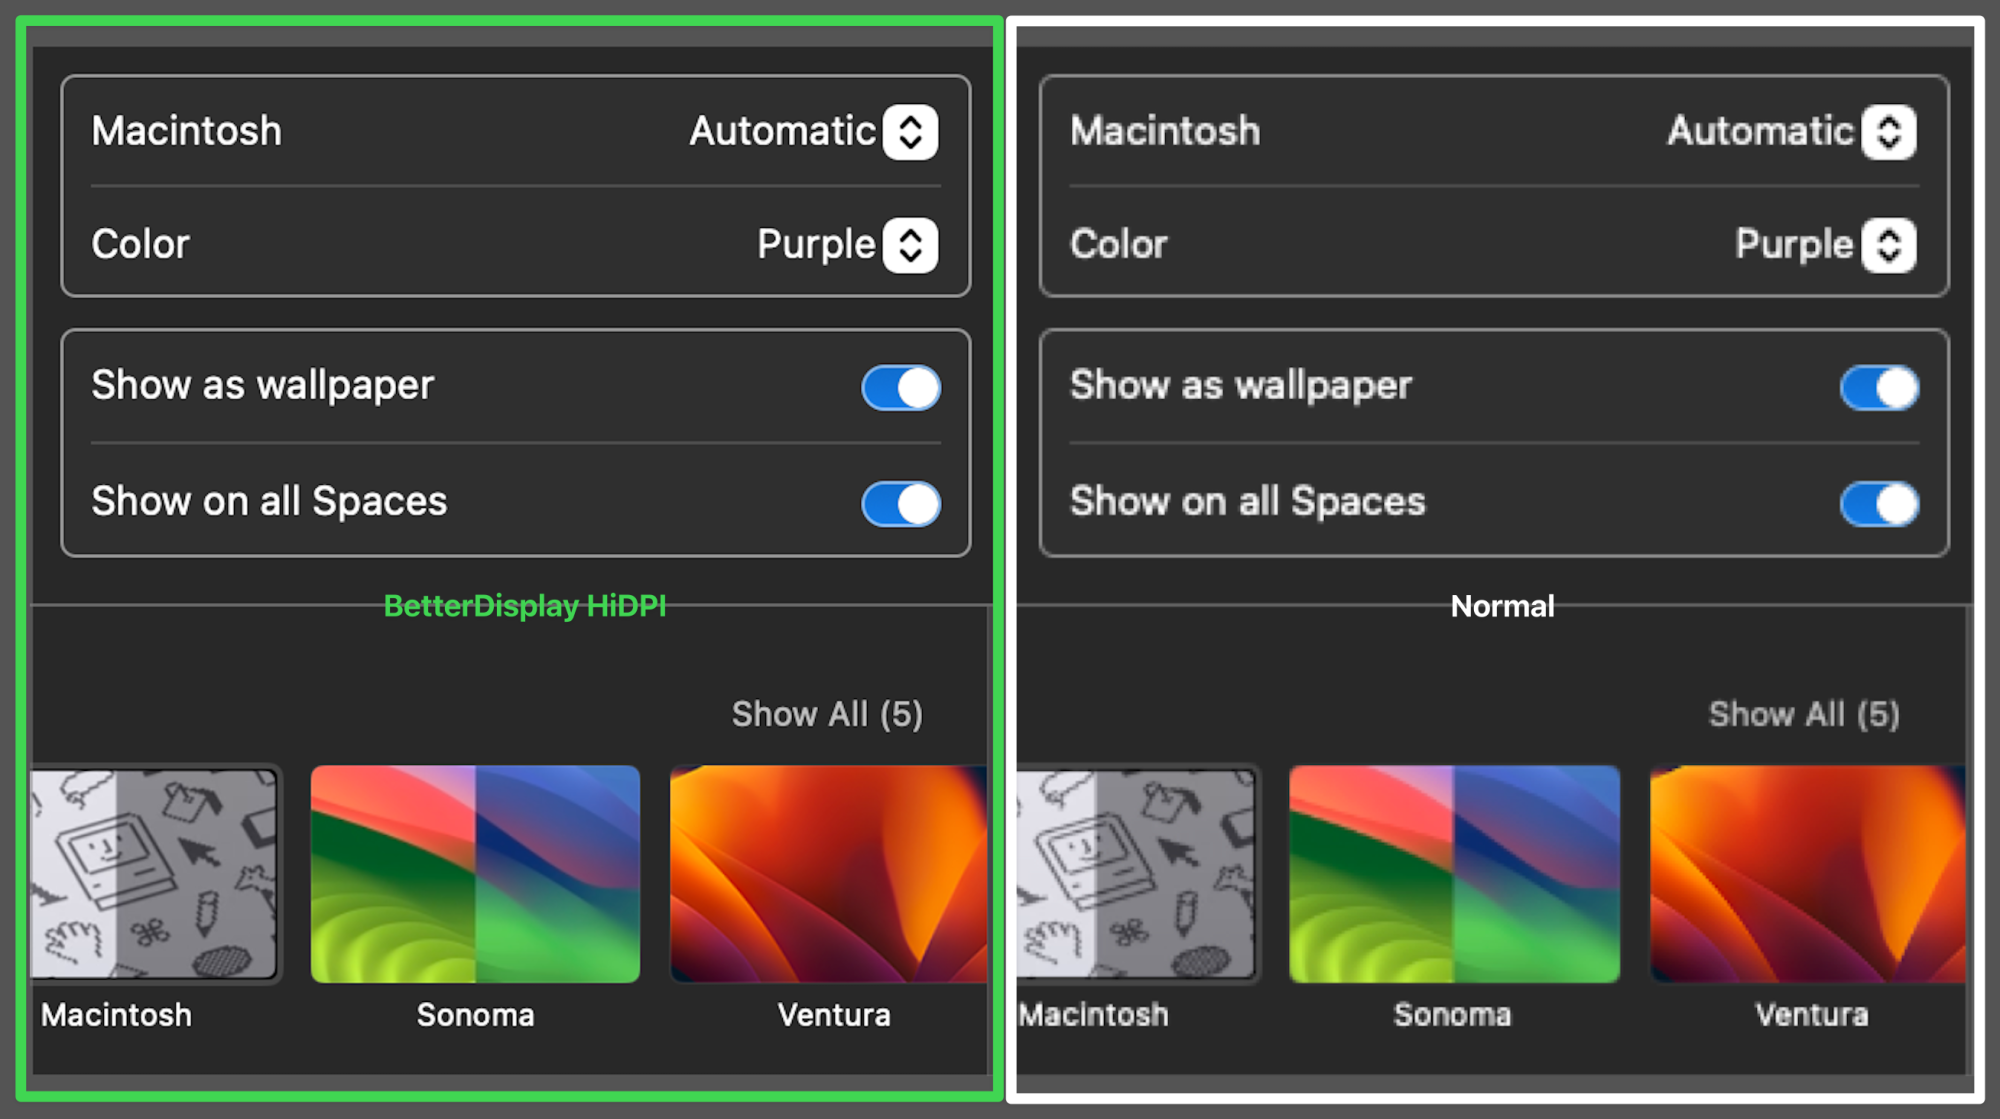2000x1119 pixels.
Task: Select the Ventura wallpaper thumbnail in the HiDPI panel
Action: pos(828,873)
